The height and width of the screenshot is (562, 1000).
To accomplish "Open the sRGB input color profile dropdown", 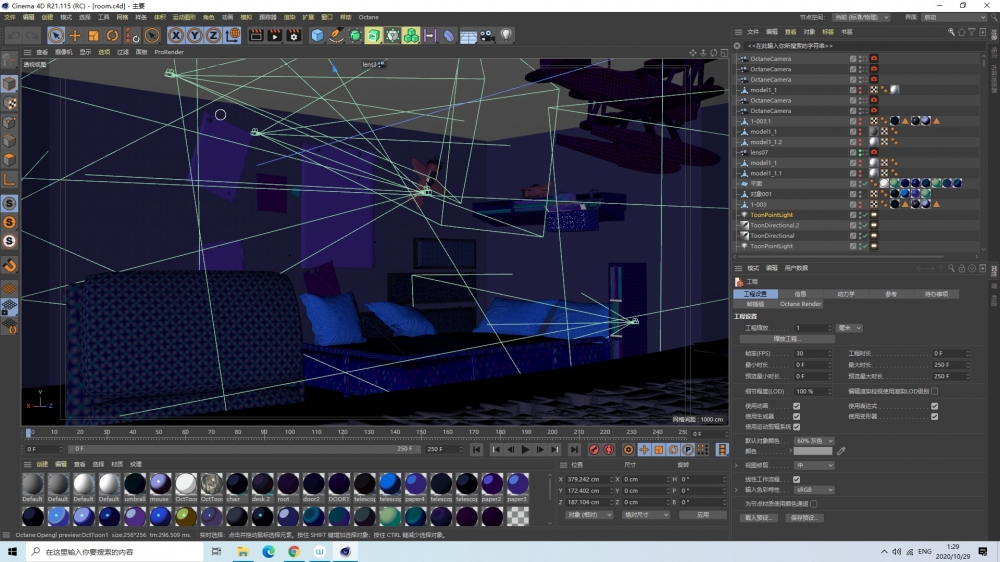I will [x=814, y=491].
